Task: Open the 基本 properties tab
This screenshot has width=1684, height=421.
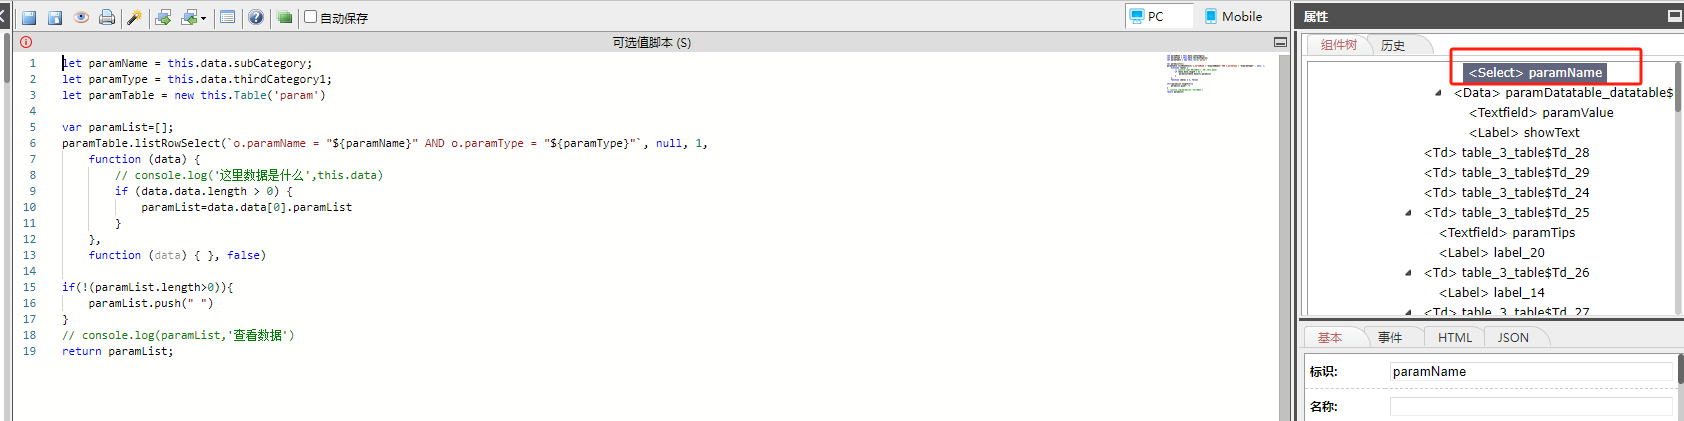Action: (1330, 338)
